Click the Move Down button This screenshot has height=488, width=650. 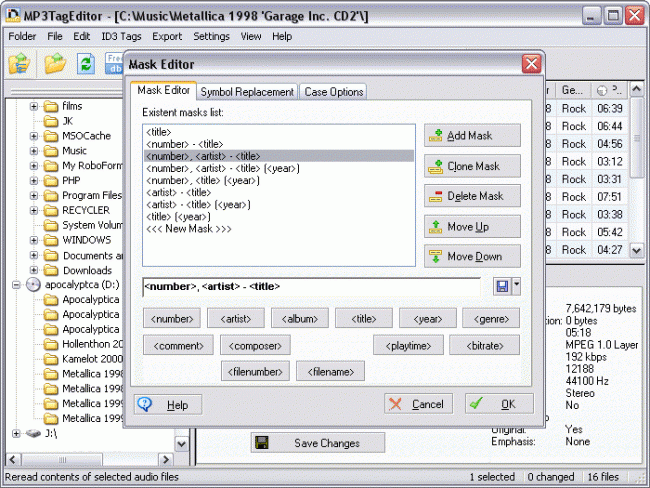pos(472,256)
